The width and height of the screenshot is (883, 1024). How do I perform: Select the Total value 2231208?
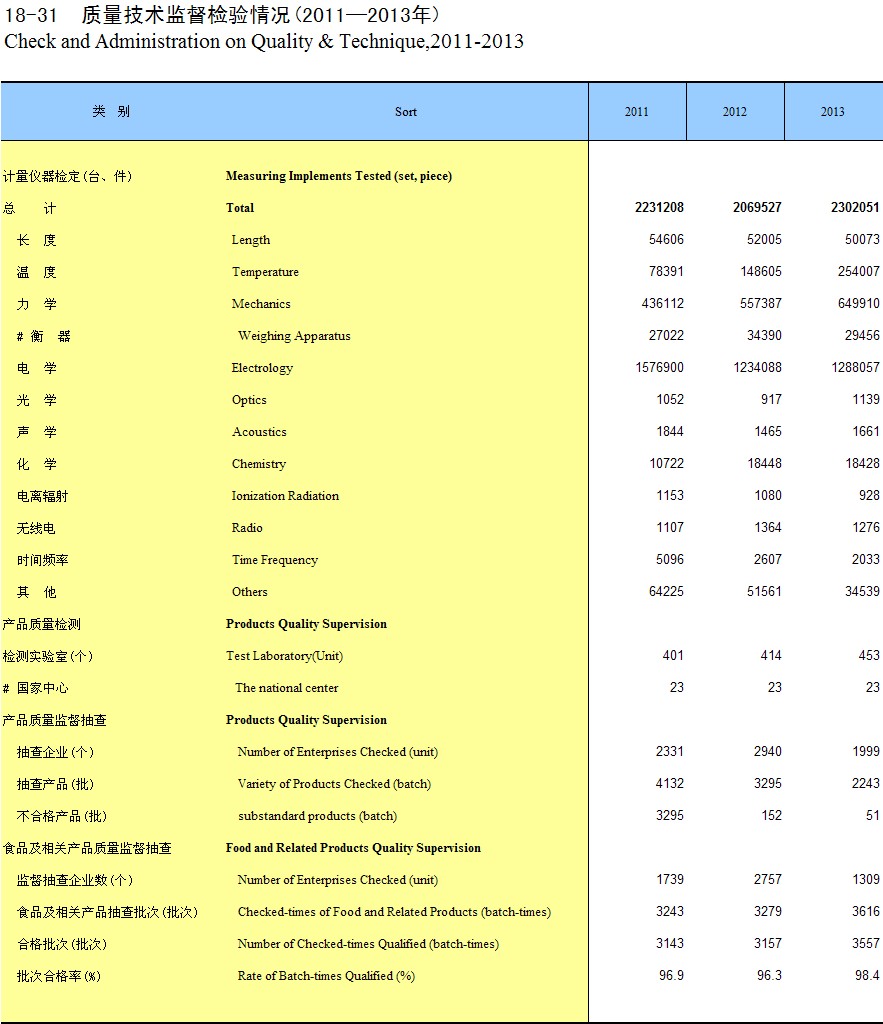659,208
